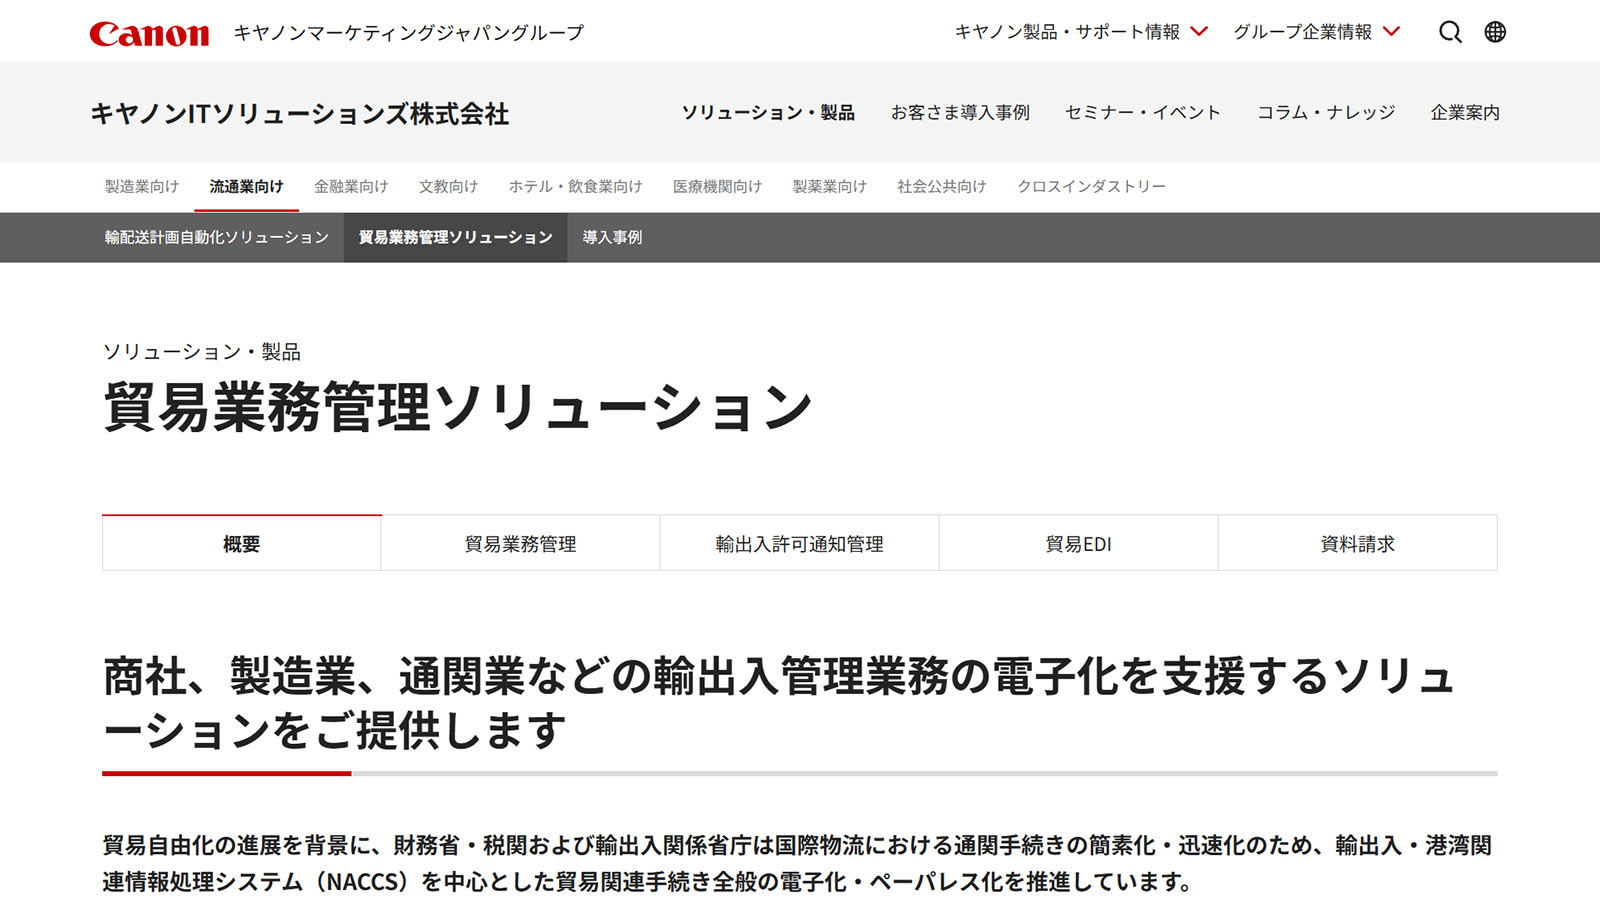Image resolution: width=1600 pixels, height=900 pixels.
Task: Click the globe language icon
Action: coord(1495,32)
